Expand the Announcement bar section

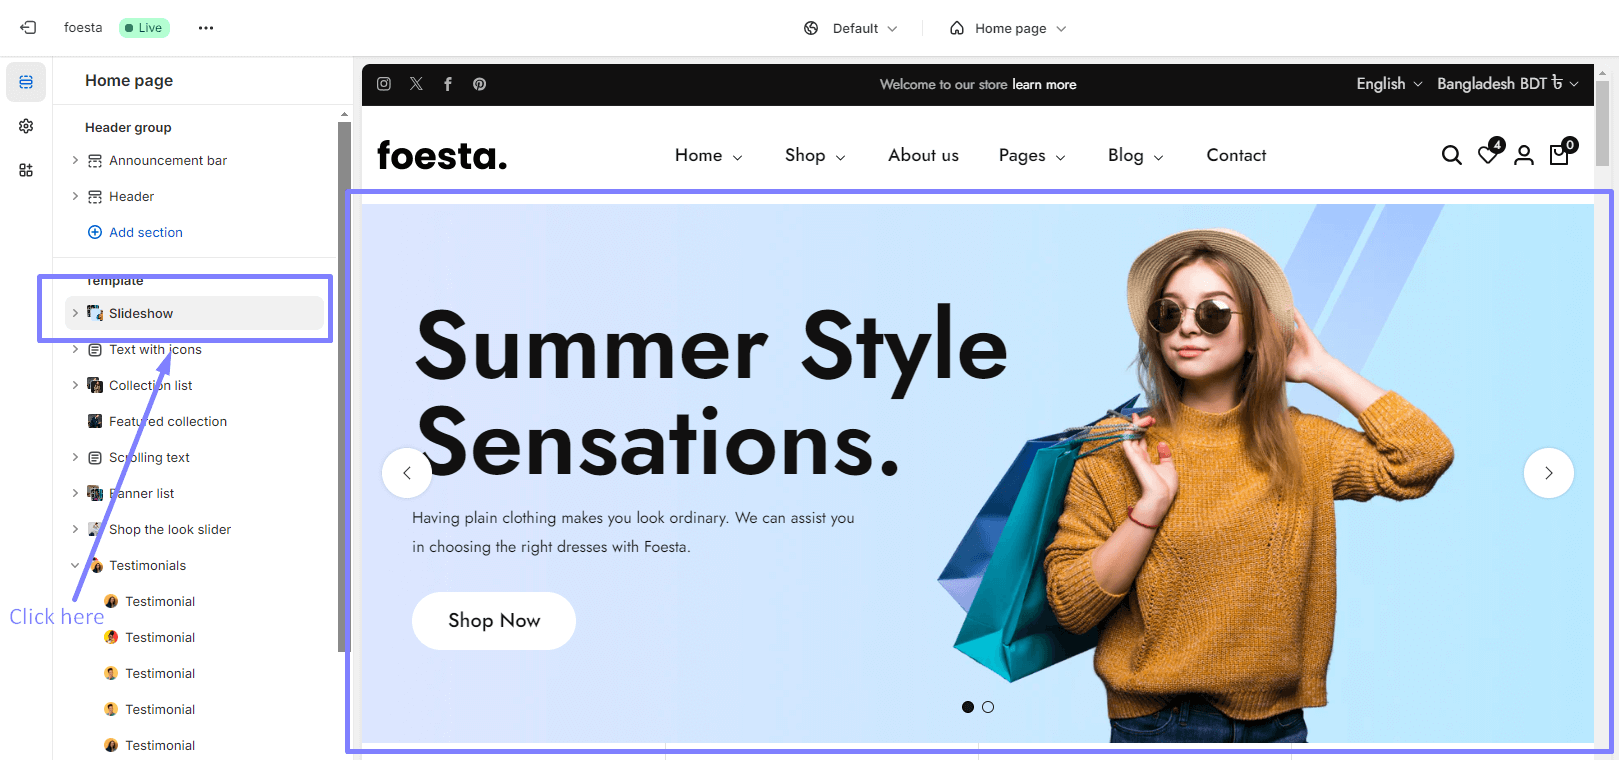click(x=75, y=160)
